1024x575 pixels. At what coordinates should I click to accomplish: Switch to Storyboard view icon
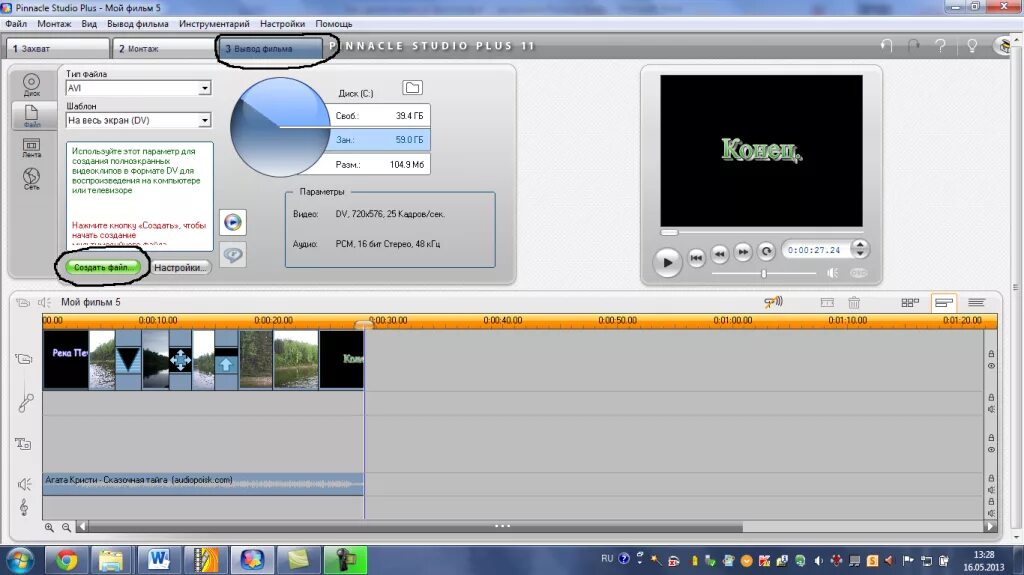[x=910, y=303]
